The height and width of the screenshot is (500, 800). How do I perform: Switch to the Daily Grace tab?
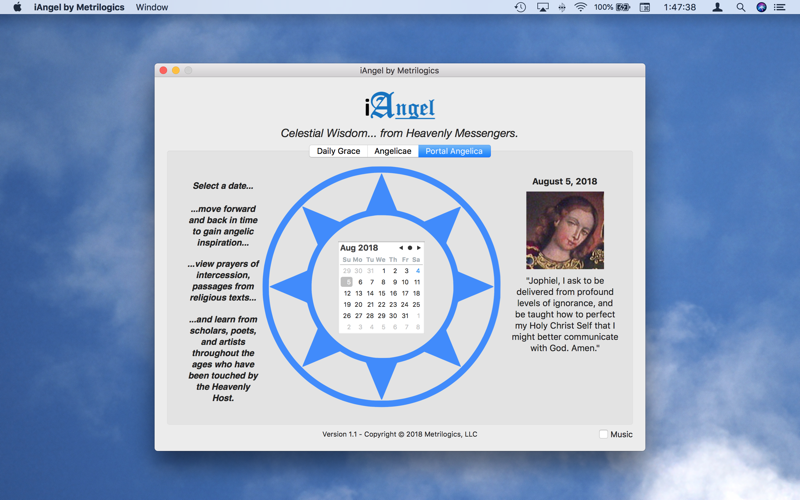[x=338, y=151]
